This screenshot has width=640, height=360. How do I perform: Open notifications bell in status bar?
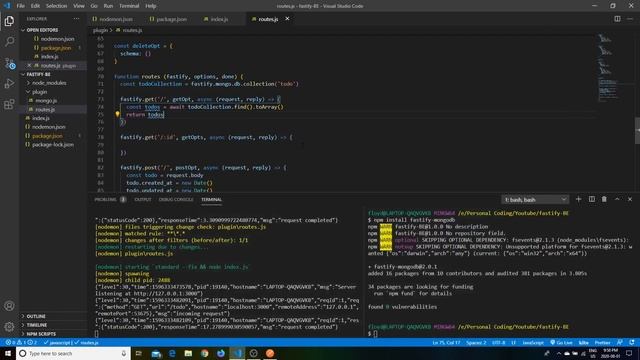click(x=632, y=342)
